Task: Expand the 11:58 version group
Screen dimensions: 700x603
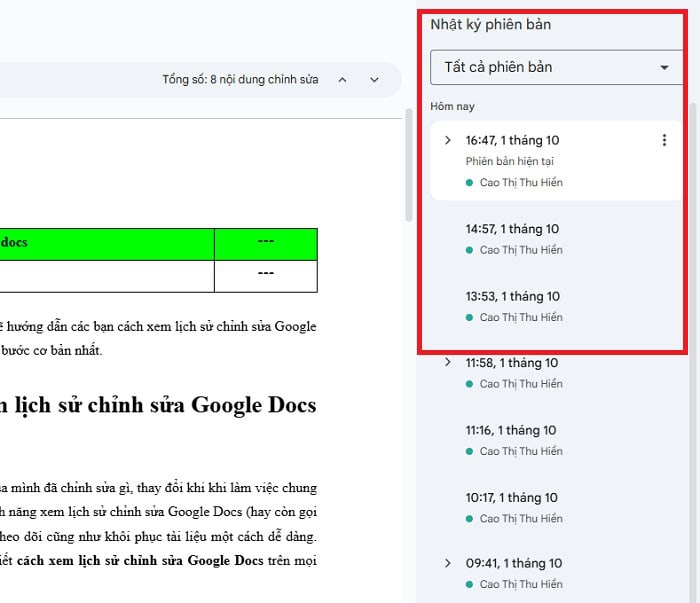Action: click(x=448, y=363)
